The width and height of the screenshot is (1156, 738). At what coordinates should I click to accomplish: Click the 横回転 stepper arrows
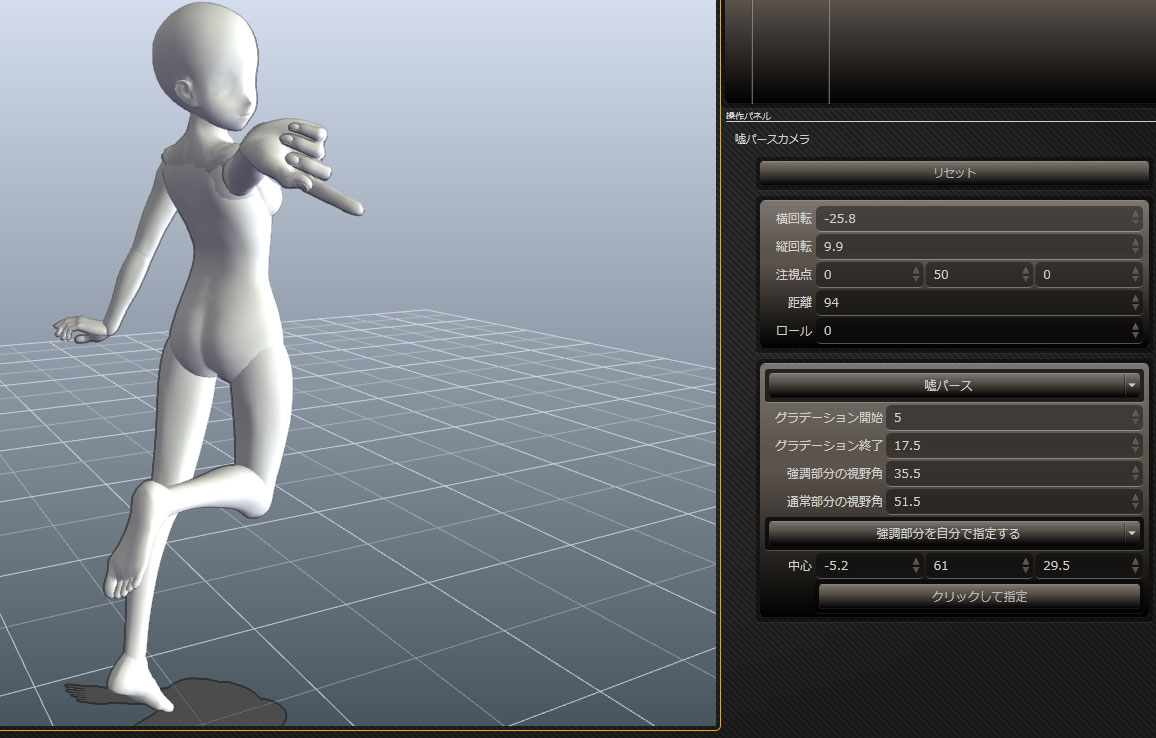coord(1135,218)
